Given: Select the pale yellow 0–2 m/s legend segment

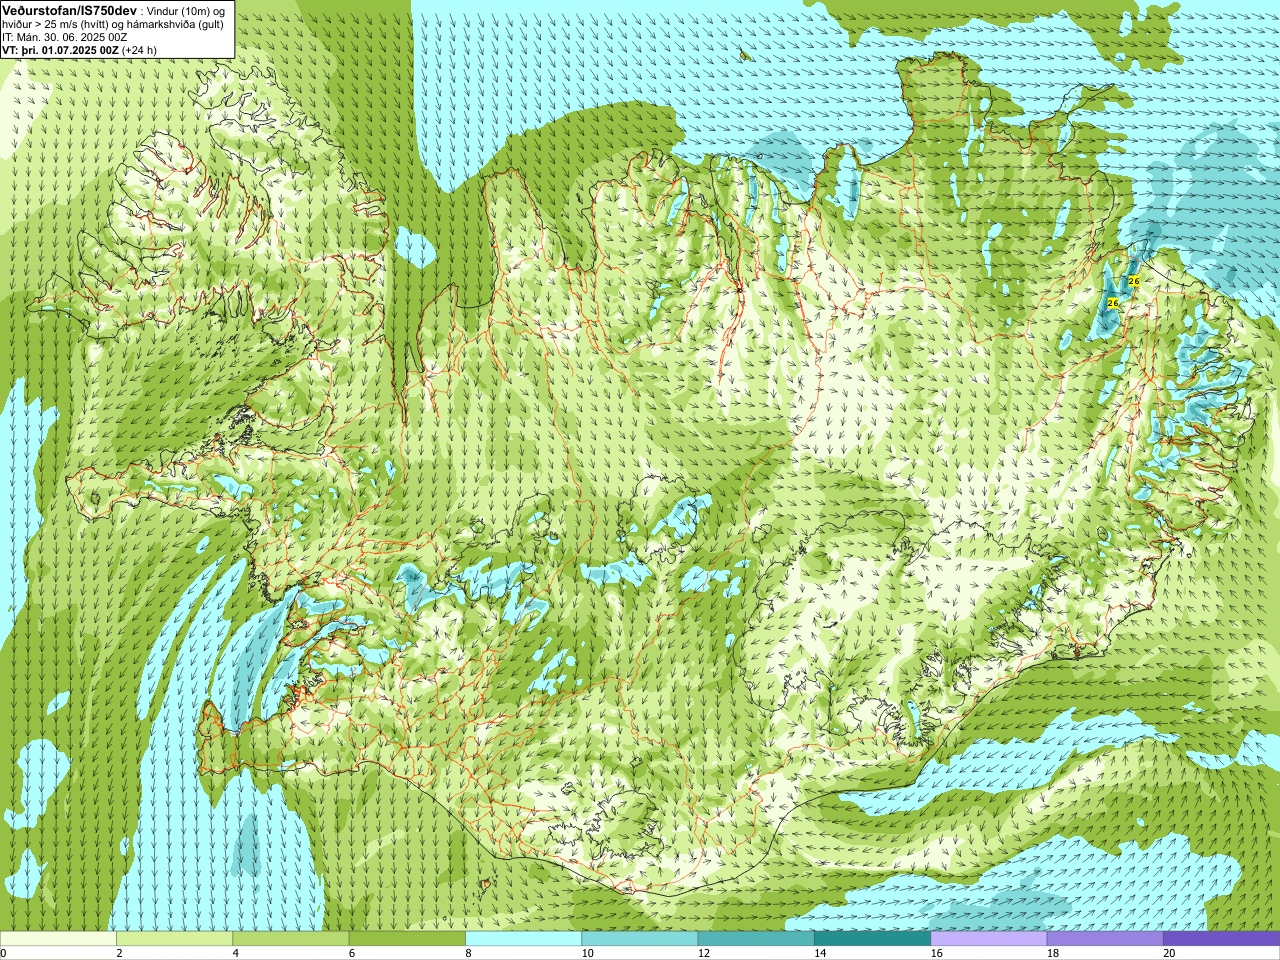Looking at the screenshot, I should [x=58, y=939].
